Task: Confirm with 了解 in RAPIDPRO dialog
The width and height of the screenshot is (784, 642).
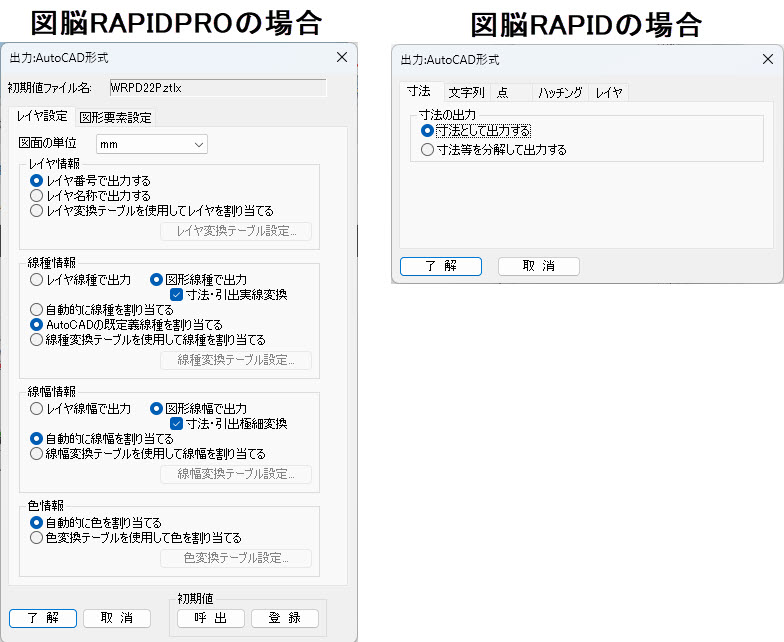Action: 42,618
